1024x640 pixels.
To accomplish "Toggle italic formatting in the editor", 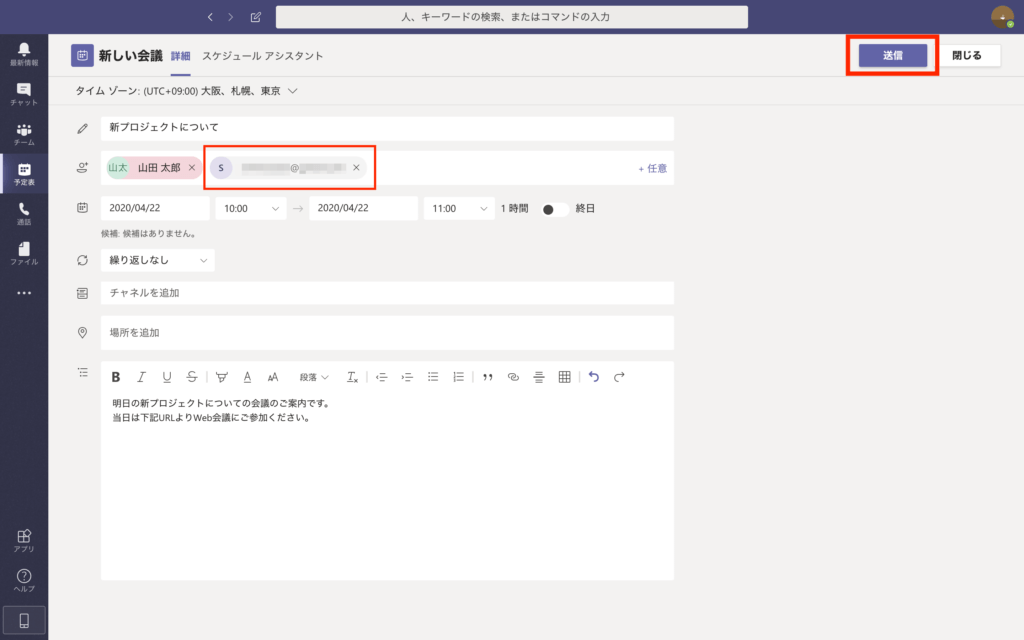I will 141,377.
